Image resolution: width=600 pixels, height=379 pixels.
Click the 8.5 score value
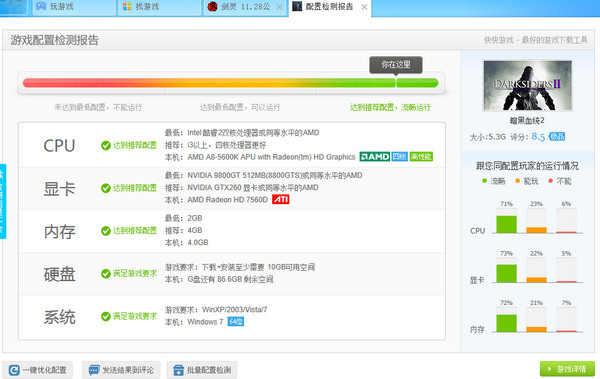(538, 137)
